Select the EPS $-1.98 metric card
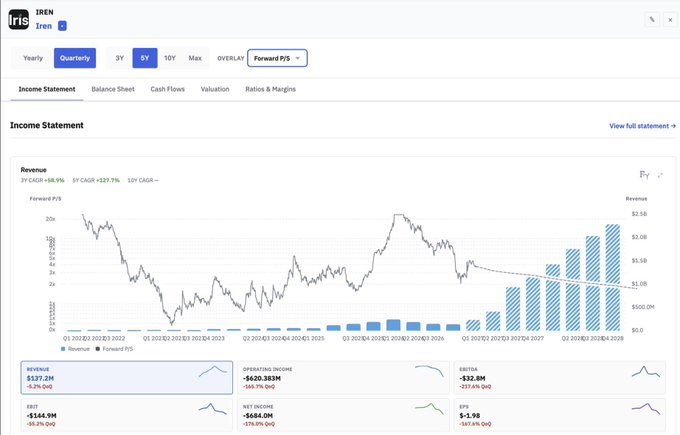The image size is (680, 435). (x=559, y=415)
